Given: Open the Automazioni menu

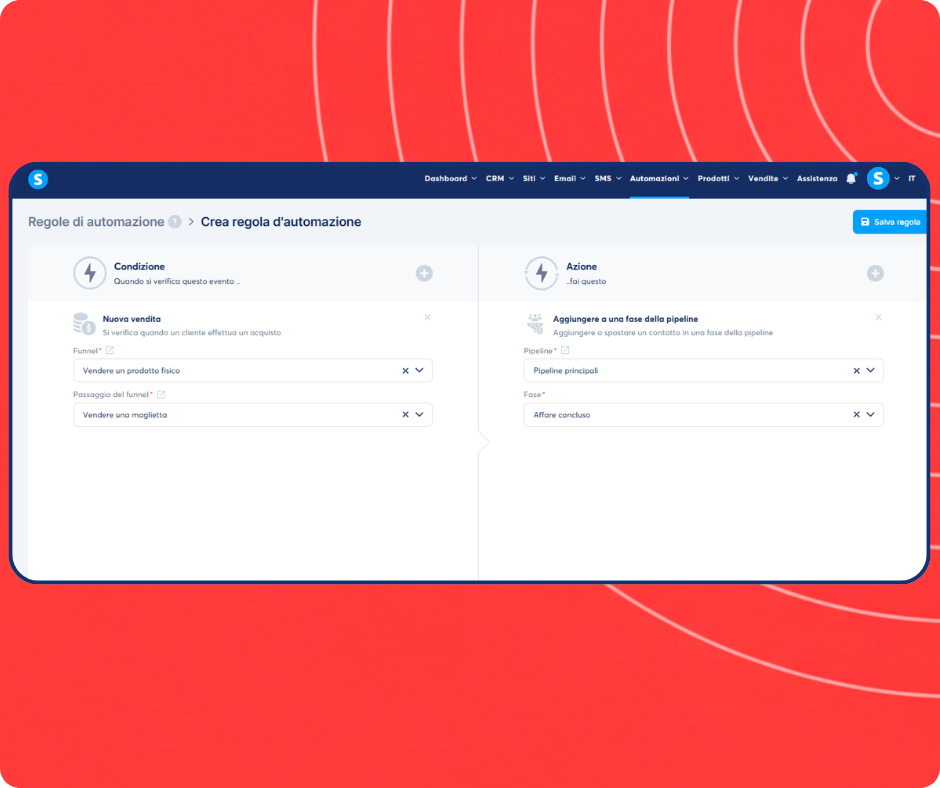Looking at the screenshot, I should pos(659,179).
